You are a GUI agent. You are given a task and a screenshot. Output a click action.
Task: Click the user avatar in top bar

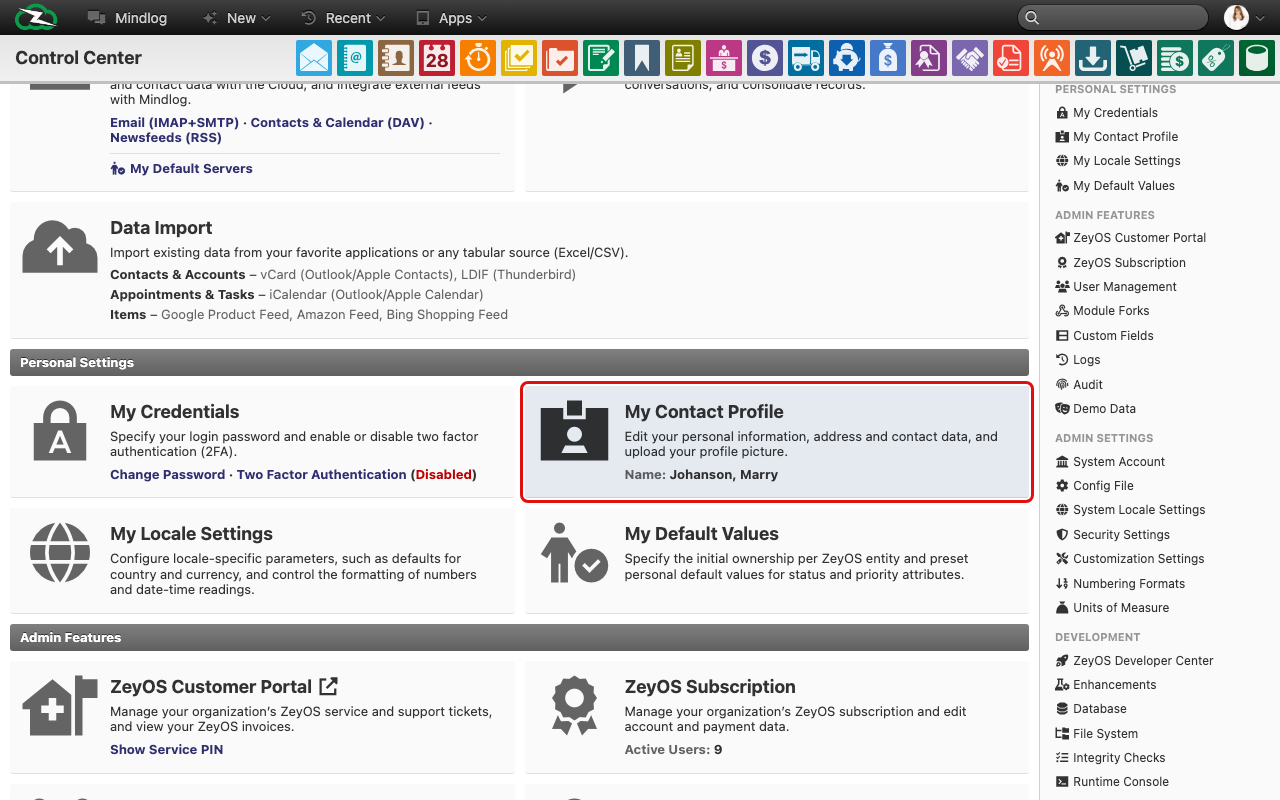point(1237,17)
